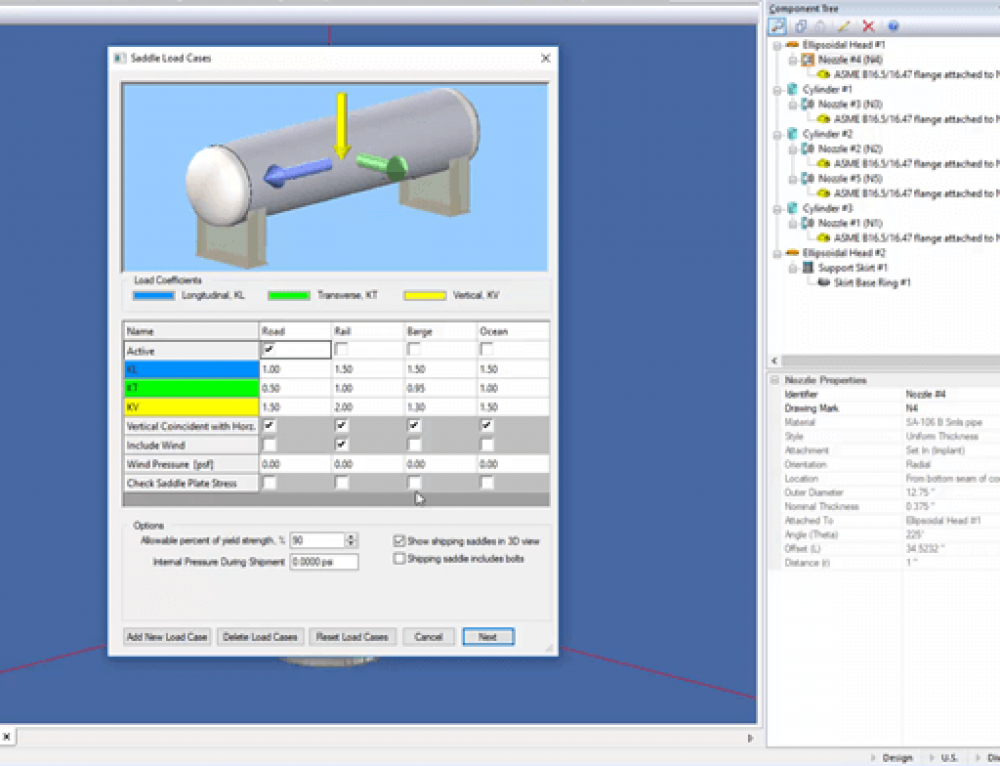
Task: Collapse the Nozzle #1 (N1) node
Action: 791,222
